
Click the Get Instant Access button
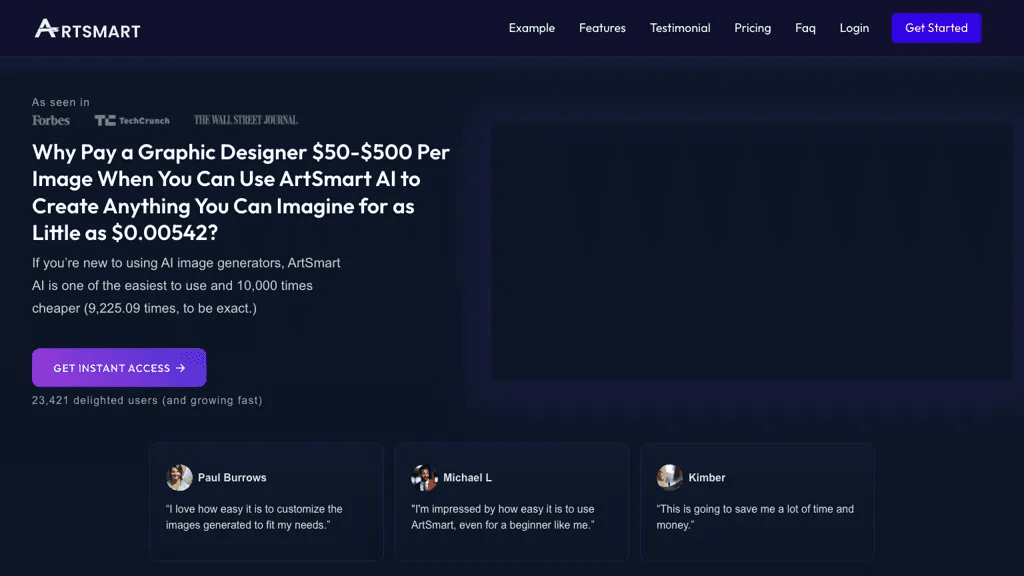pyautogui.click(x=119, y=368)
